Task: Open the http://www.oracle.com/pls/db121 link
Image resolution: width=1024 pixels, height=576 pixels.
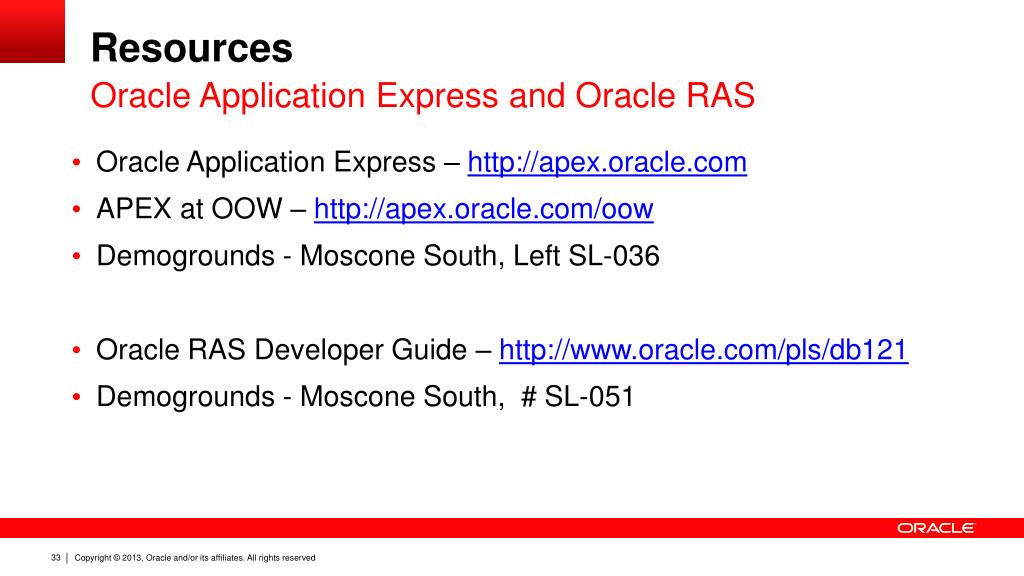Action: coord(703,351)
